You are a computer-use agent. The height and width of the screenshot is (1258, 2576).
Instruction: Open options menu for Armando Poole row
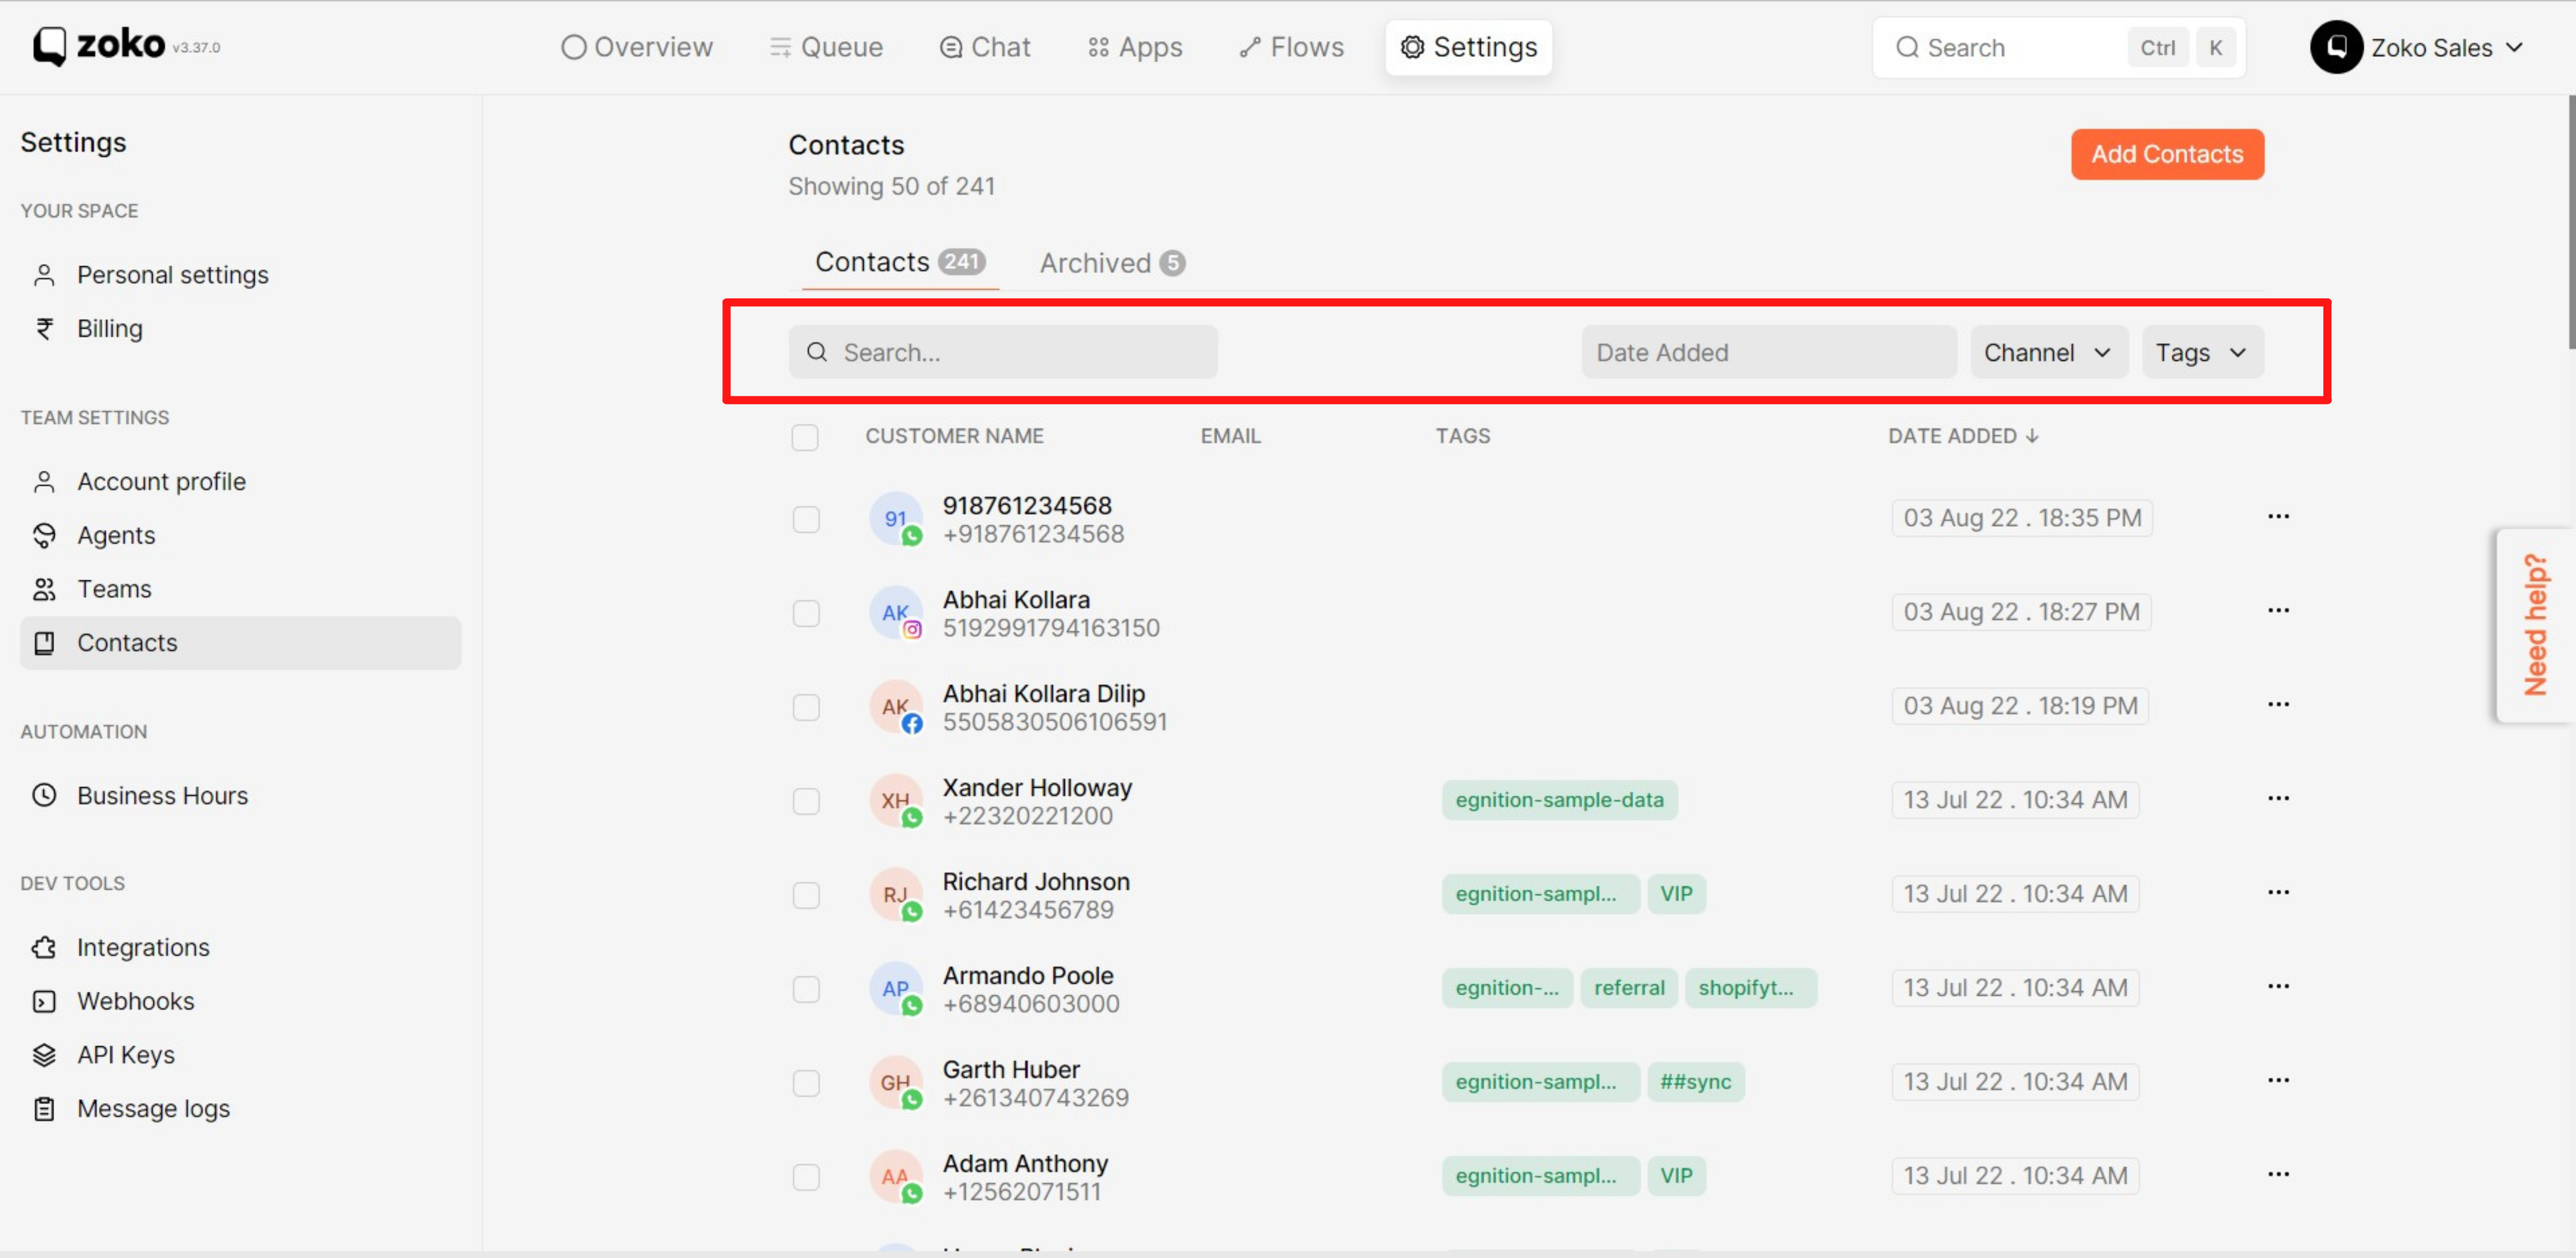tap(2278, 987)
